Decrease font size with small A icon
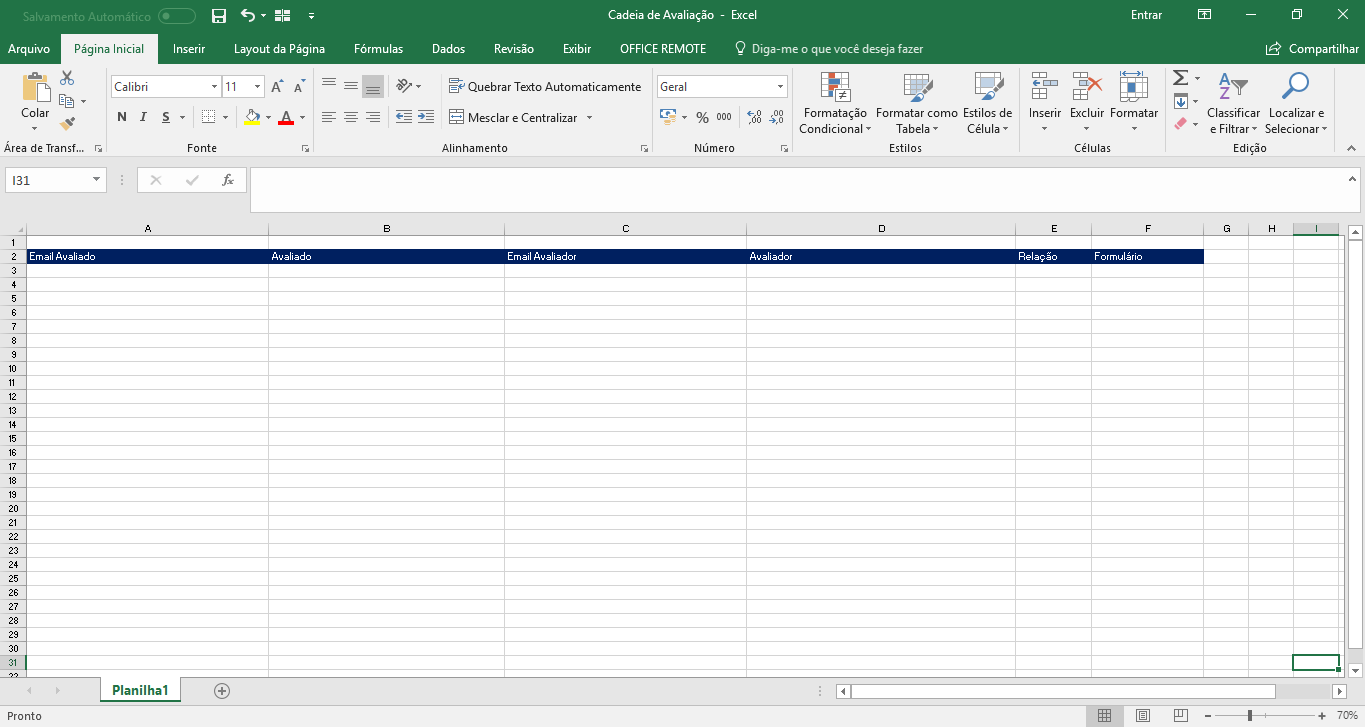This screenshot has height=727, width=1365. click(x=299, y=88)
